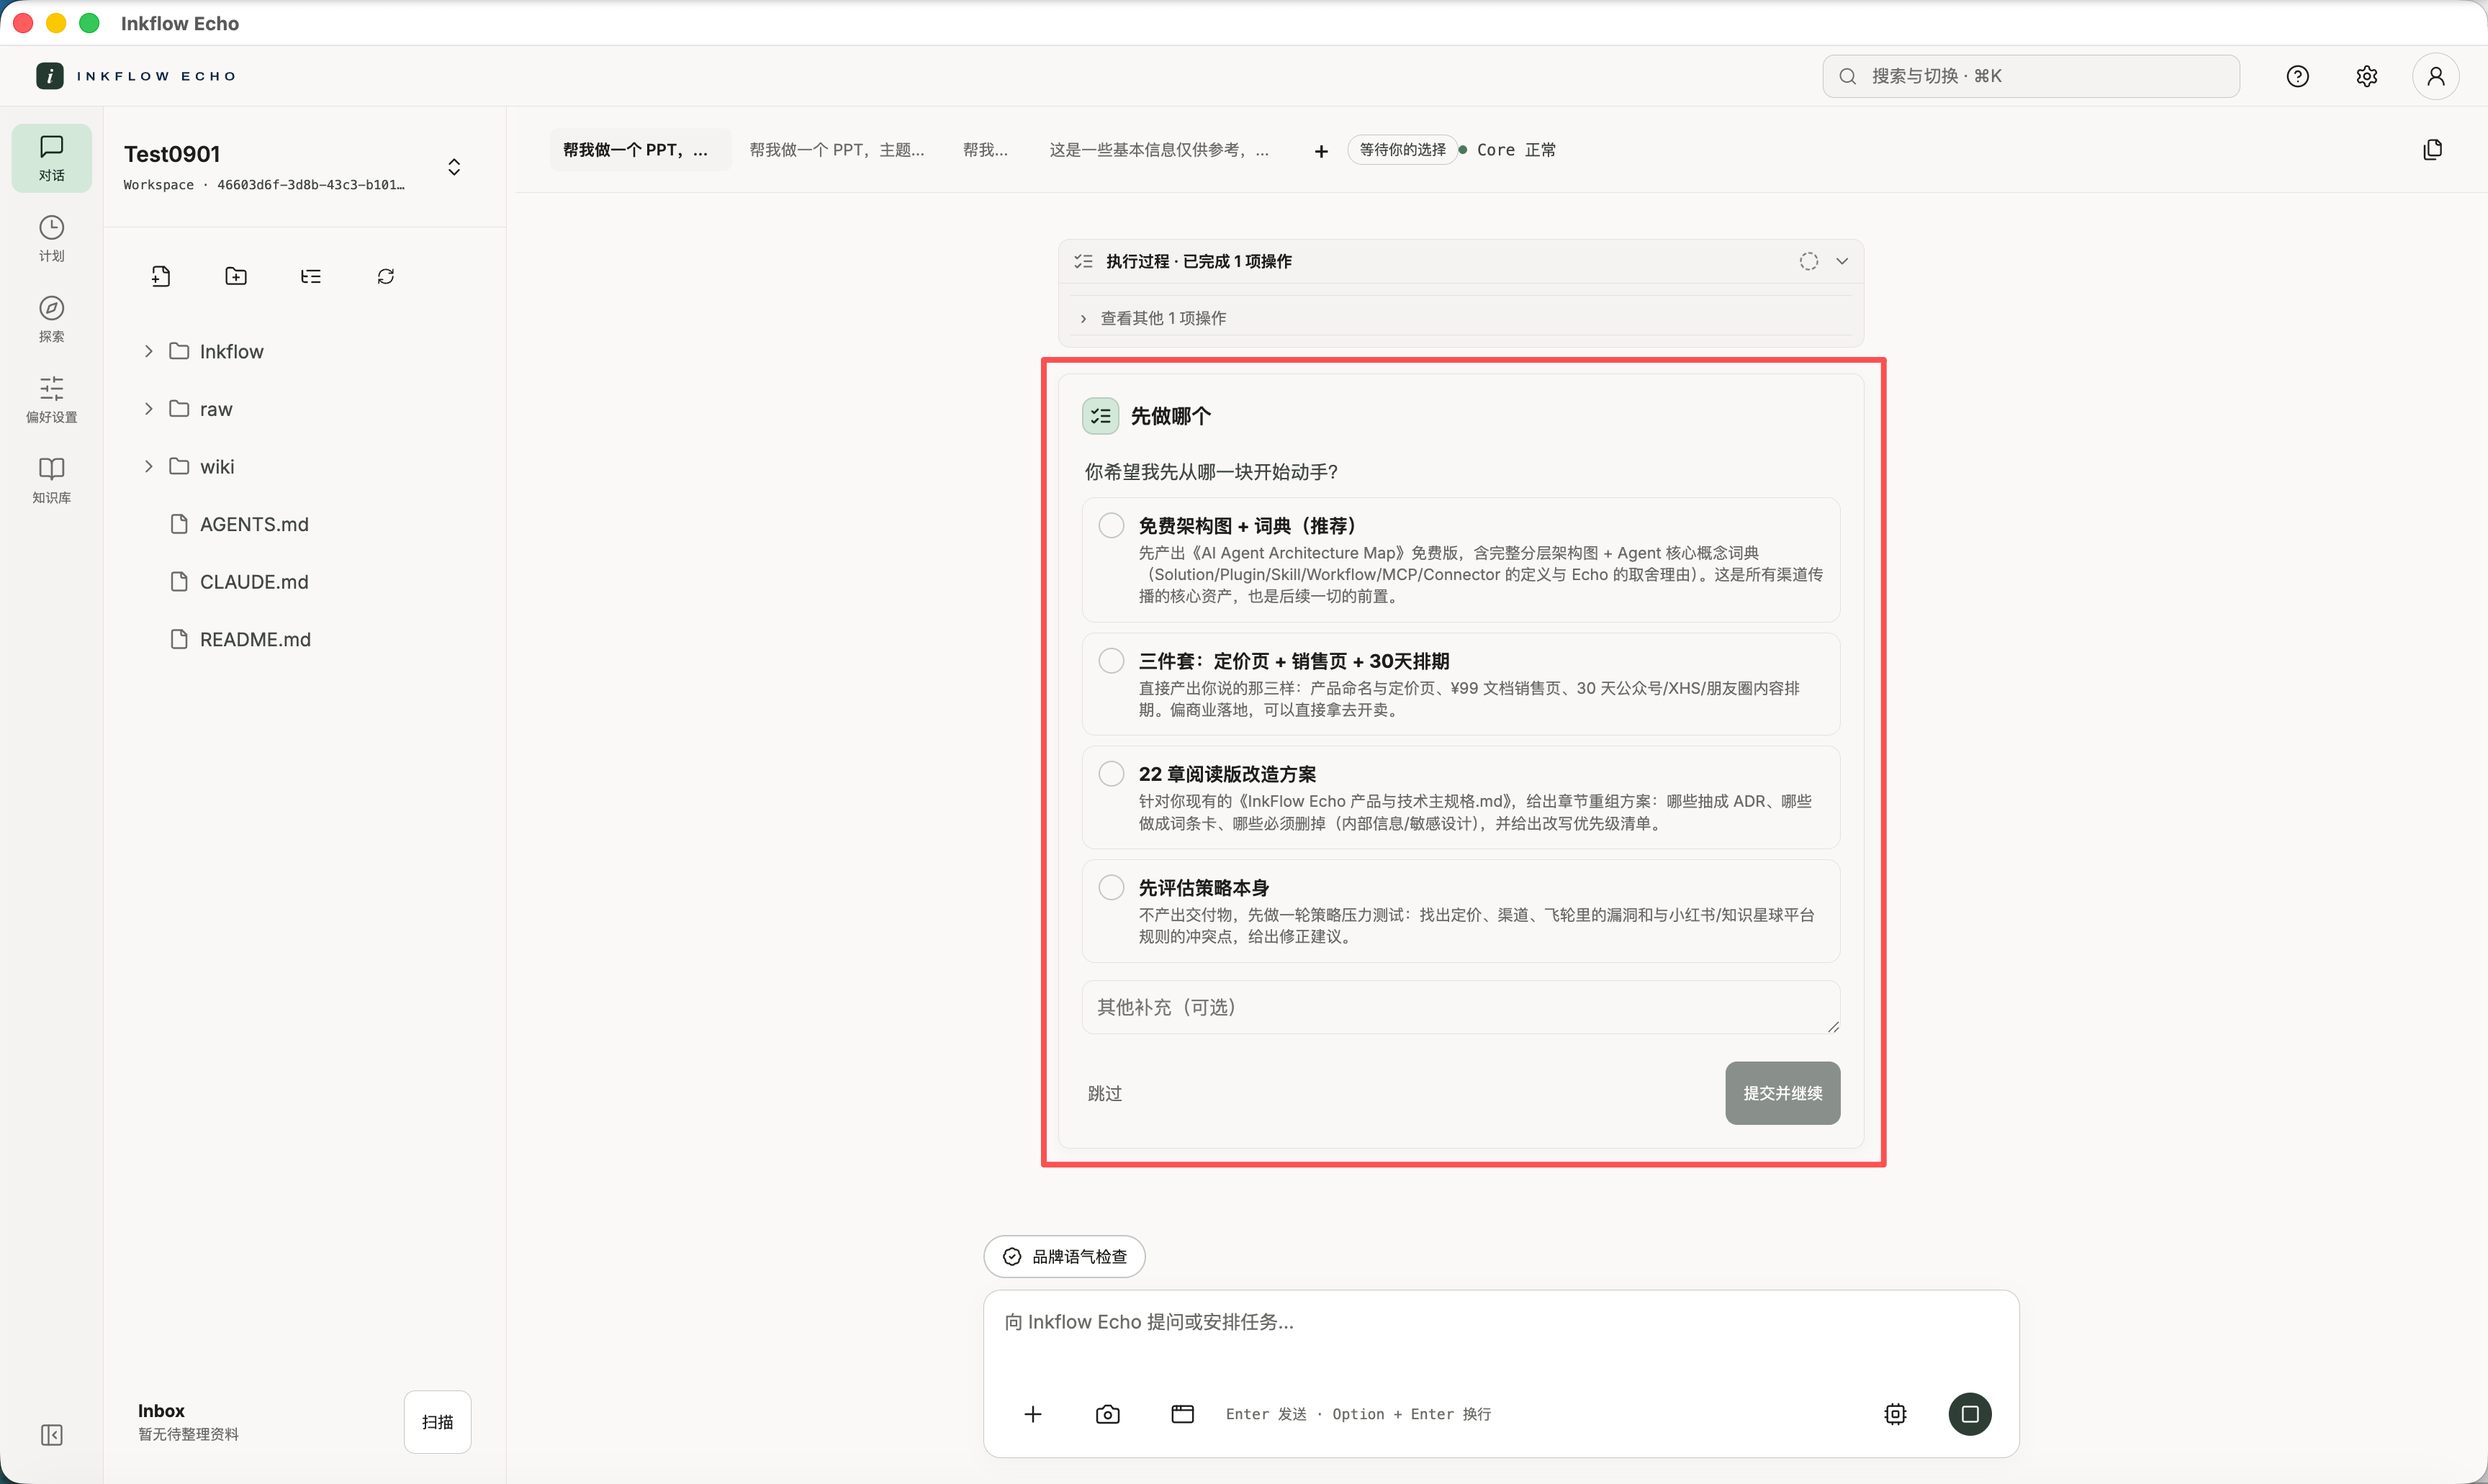This screenshot has height=1484, width=2488.
Task: Switch to the 这是一些基本信息仅供参考 tab
Action: (1159, 150)
